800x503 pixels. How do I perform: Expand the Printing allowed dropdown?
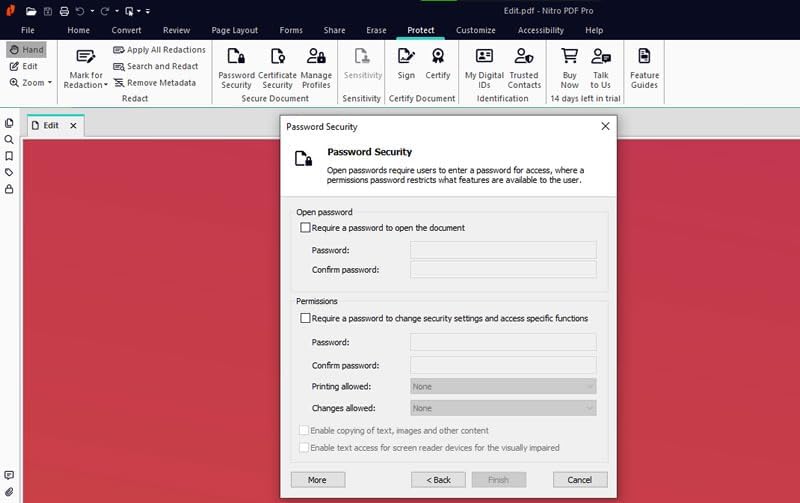[503, 386]
